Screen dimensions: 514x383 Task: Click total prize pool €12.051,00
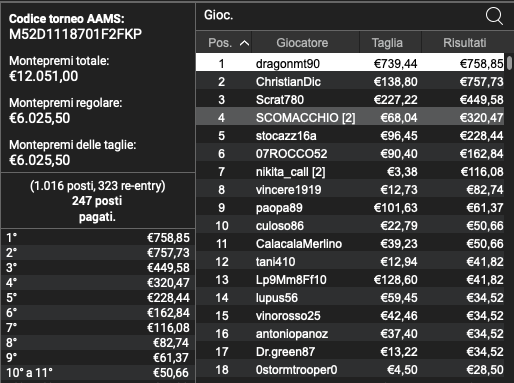[x=44, y=76]
